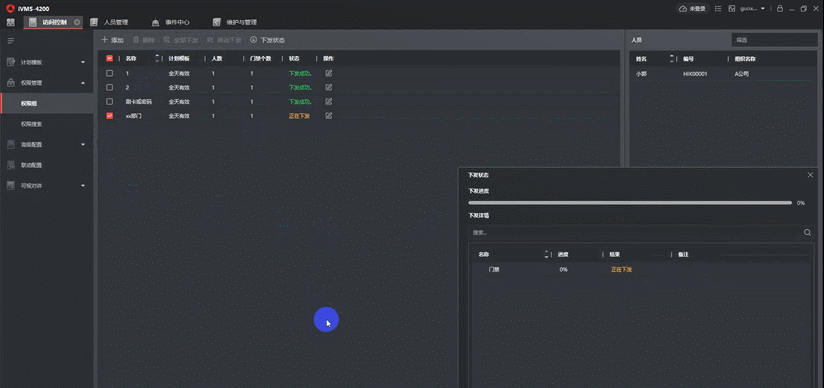Open the task list icon in title bar
The height and width of the screenshot is (388, 824).
[x=718, y=8]
